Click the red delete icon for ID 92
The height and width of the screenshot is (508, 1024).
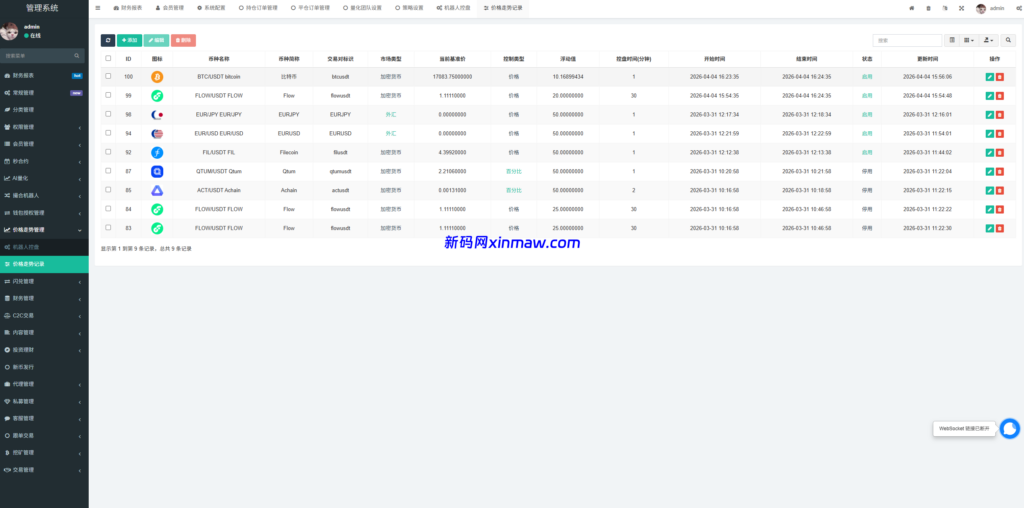[1000, 153]
